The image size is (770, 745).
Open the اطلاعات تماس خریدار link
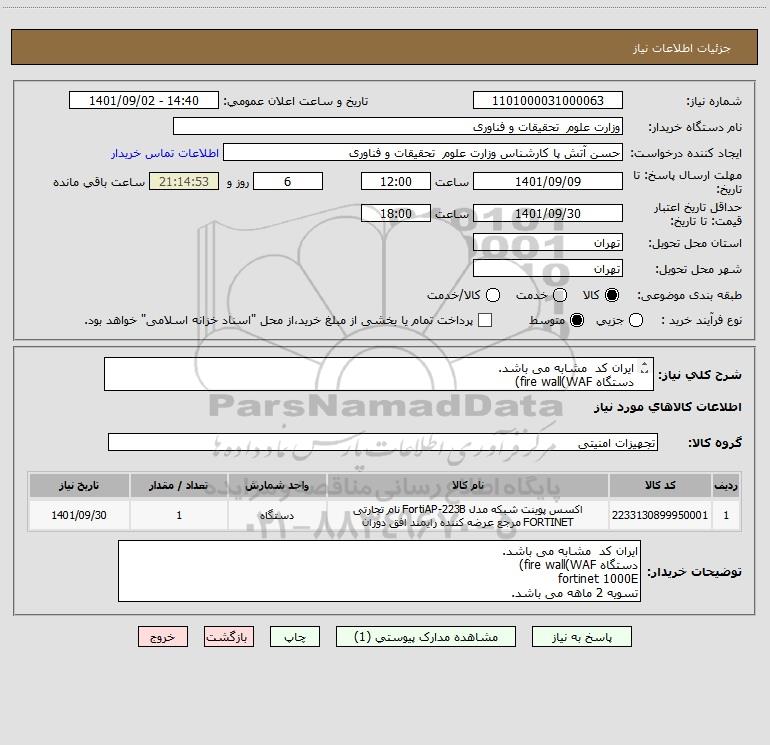(165, 153)
